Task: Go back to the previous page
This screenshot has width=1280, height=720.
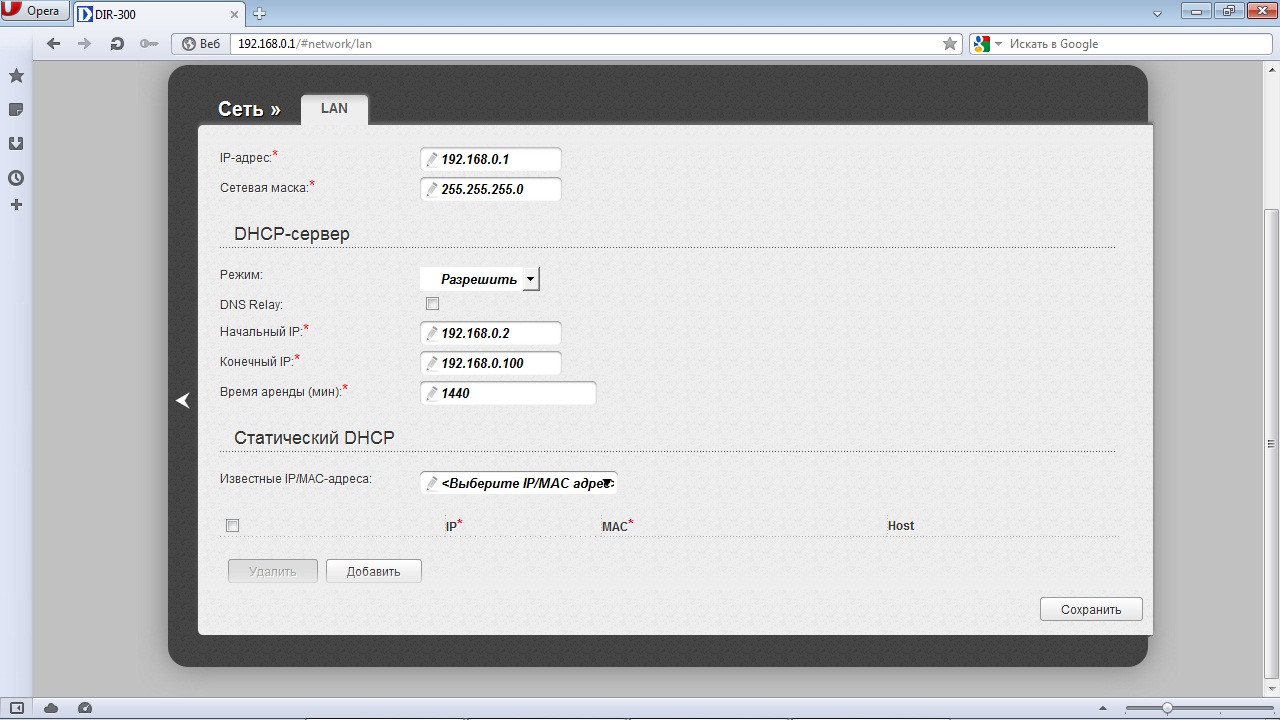Action: tap(54, 44)
